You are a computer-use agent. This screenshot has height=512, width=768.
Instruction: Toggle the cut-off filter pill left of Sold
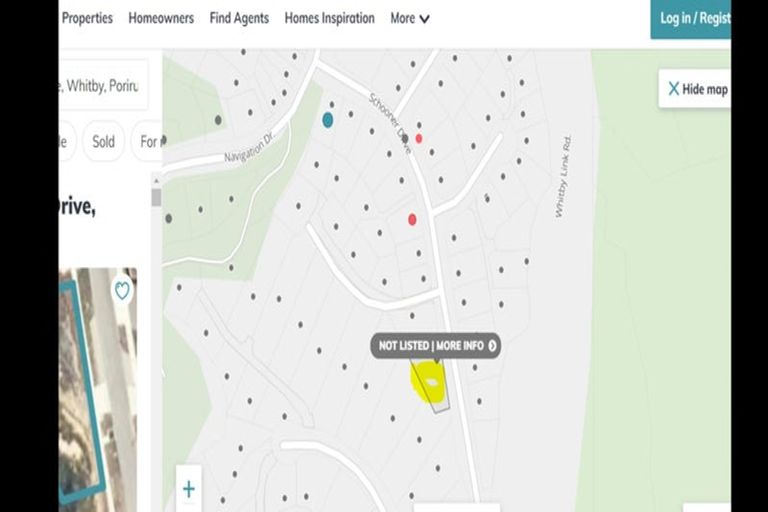point(66,141)
